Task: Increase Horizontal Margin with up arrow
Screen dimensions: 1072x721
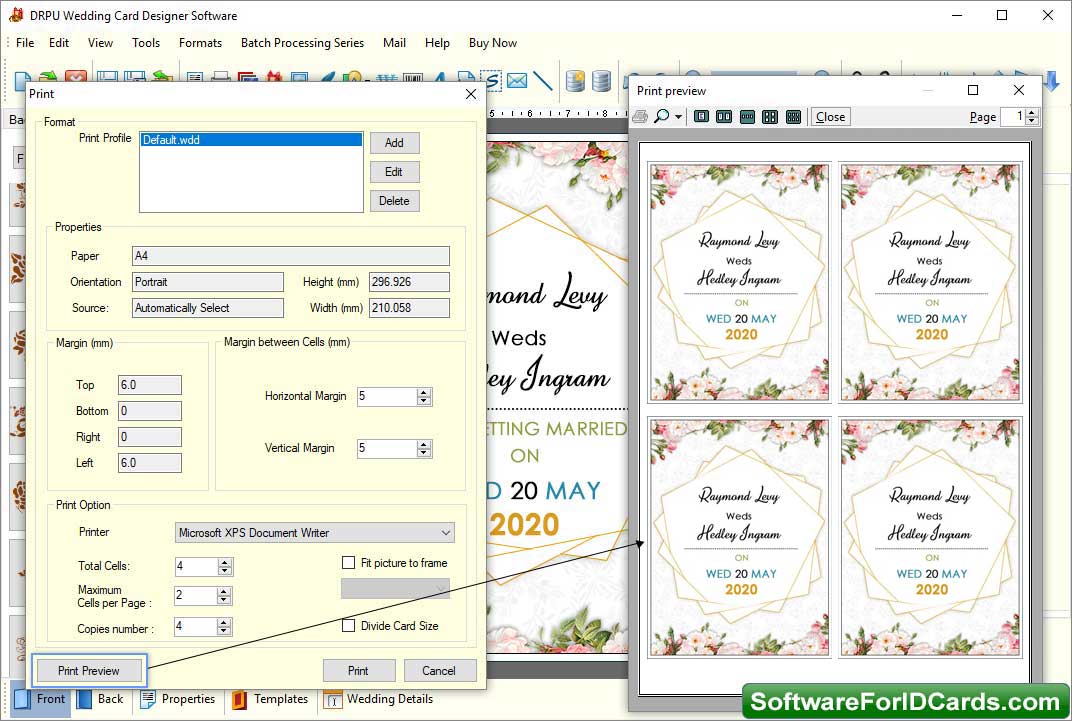Action: point(425,392)
